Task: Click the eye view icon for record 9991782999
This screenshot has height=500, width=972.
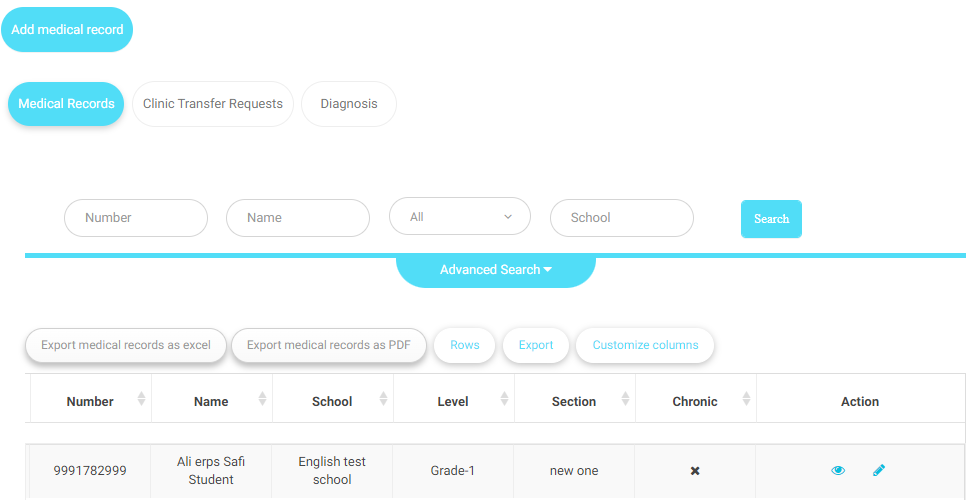Action: (x=838, y=470)
